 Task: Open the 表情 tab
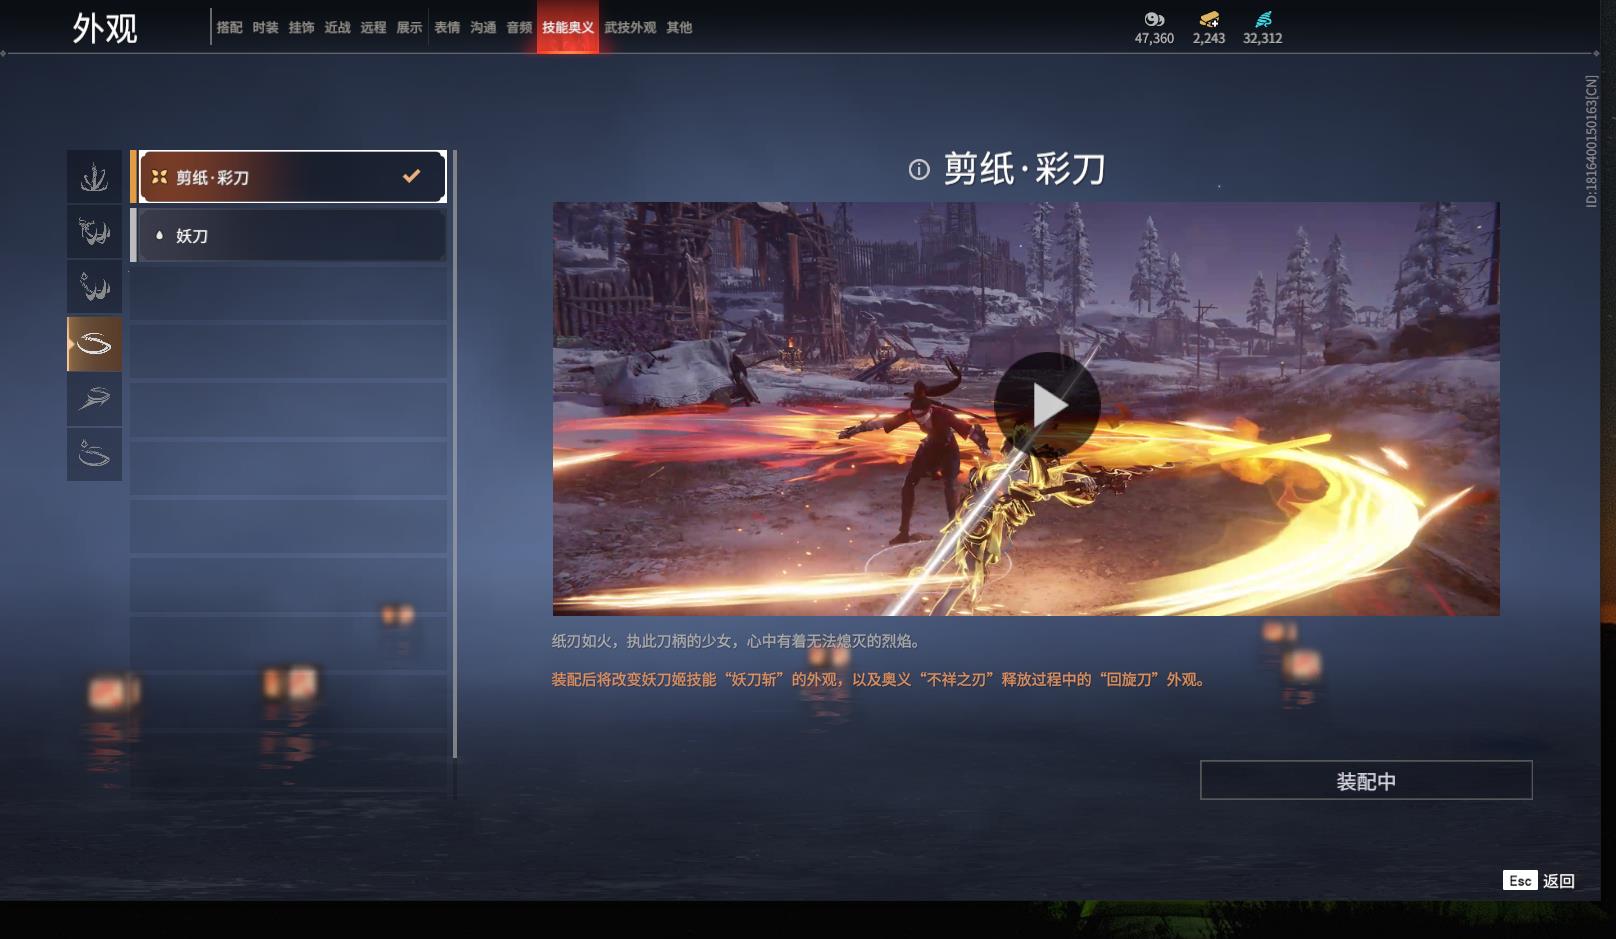[447, 27]
